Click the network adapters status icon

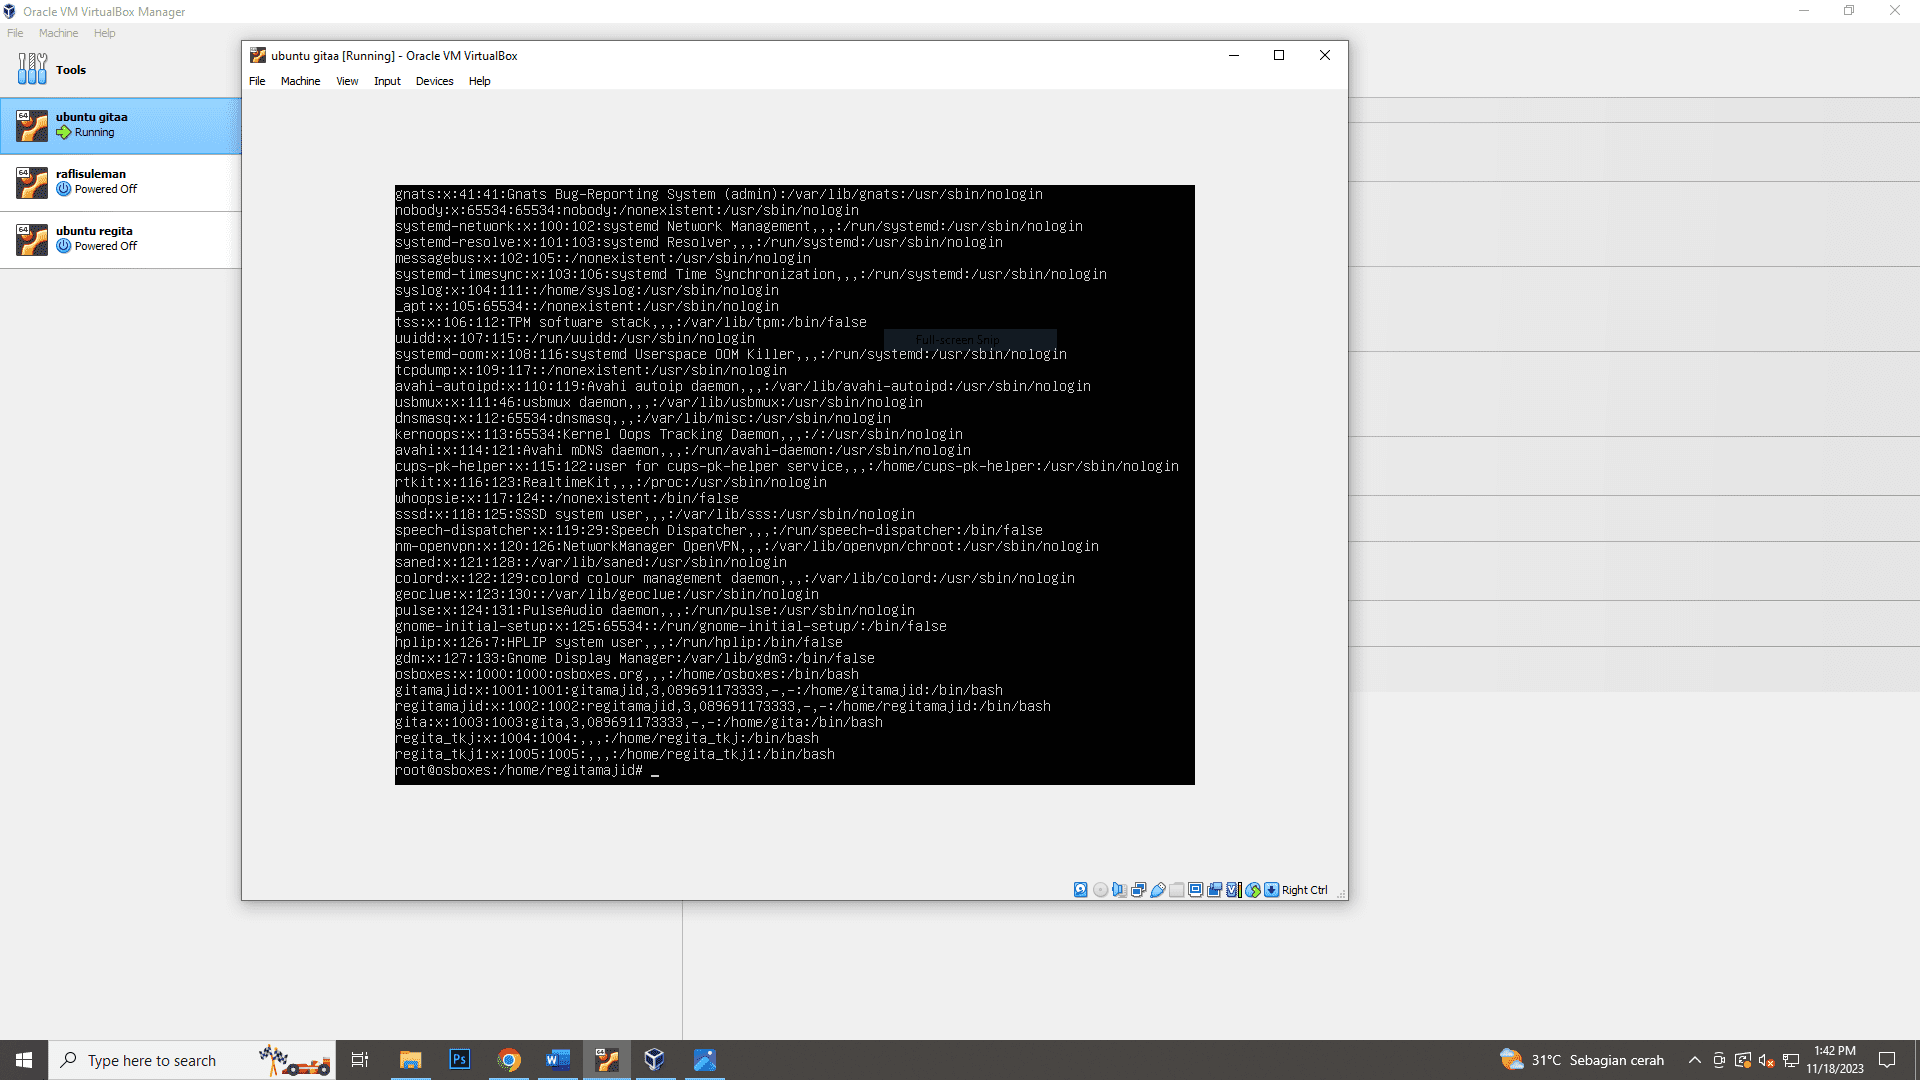[1138, 890]
